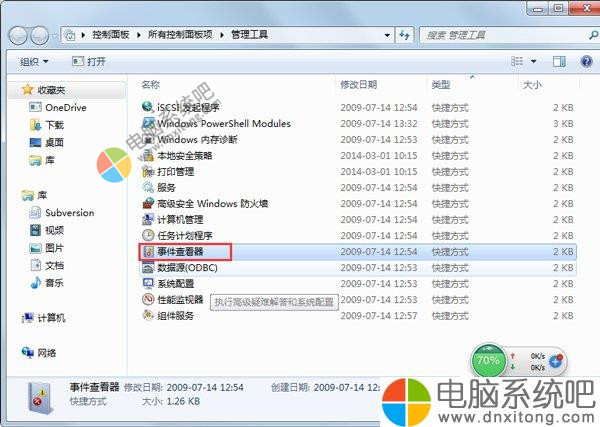This screenshot has width=600, height=427.
Task: Click the 桌面 icon in sidebar
Action: coord(35,142)
